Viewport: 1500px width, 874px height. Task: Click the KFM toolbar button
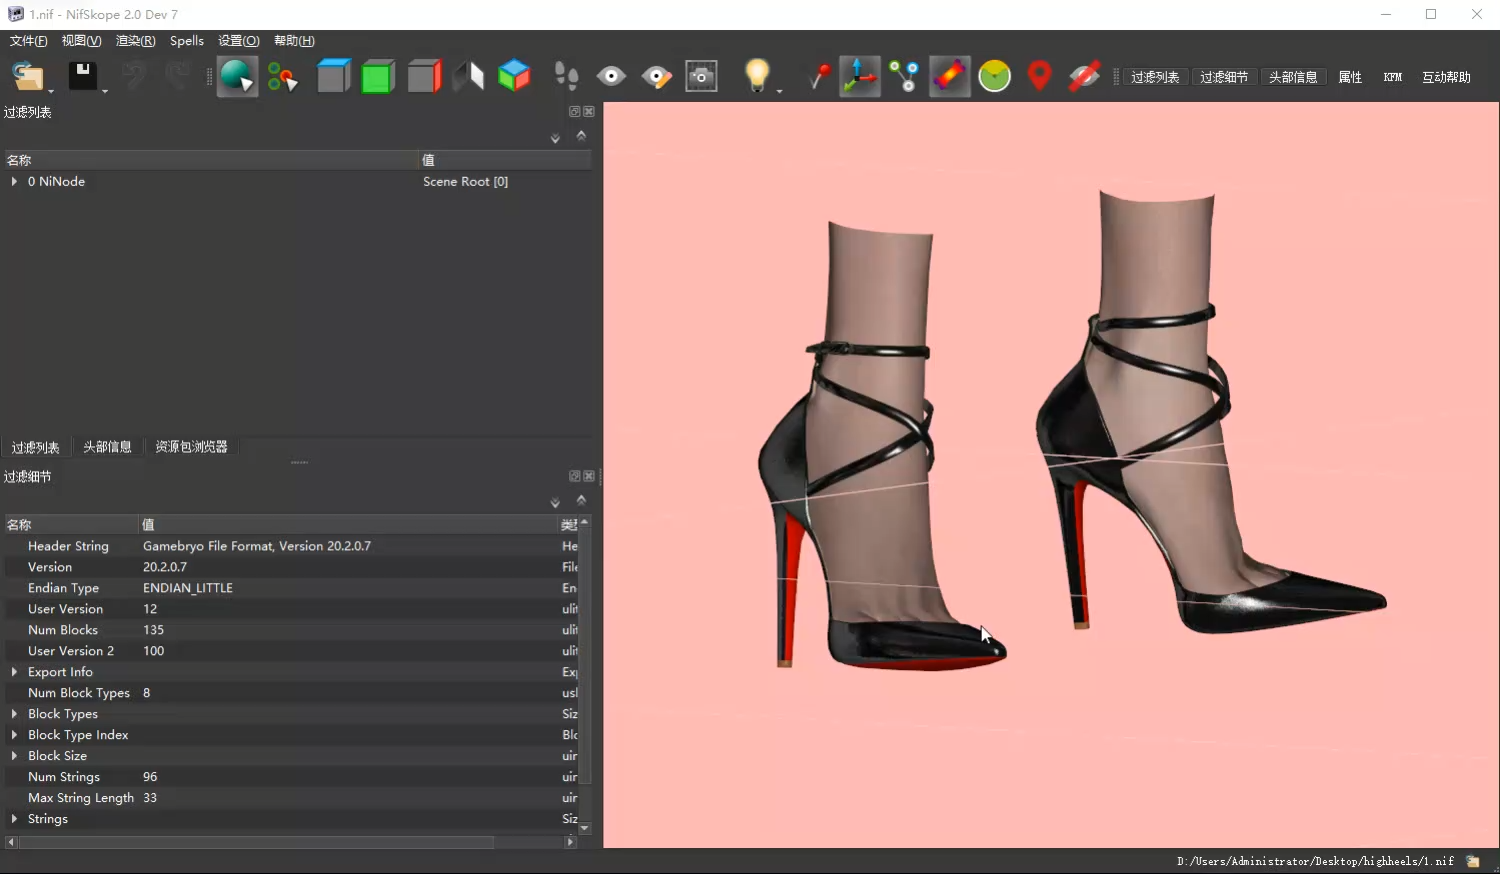coord(1393,77)
